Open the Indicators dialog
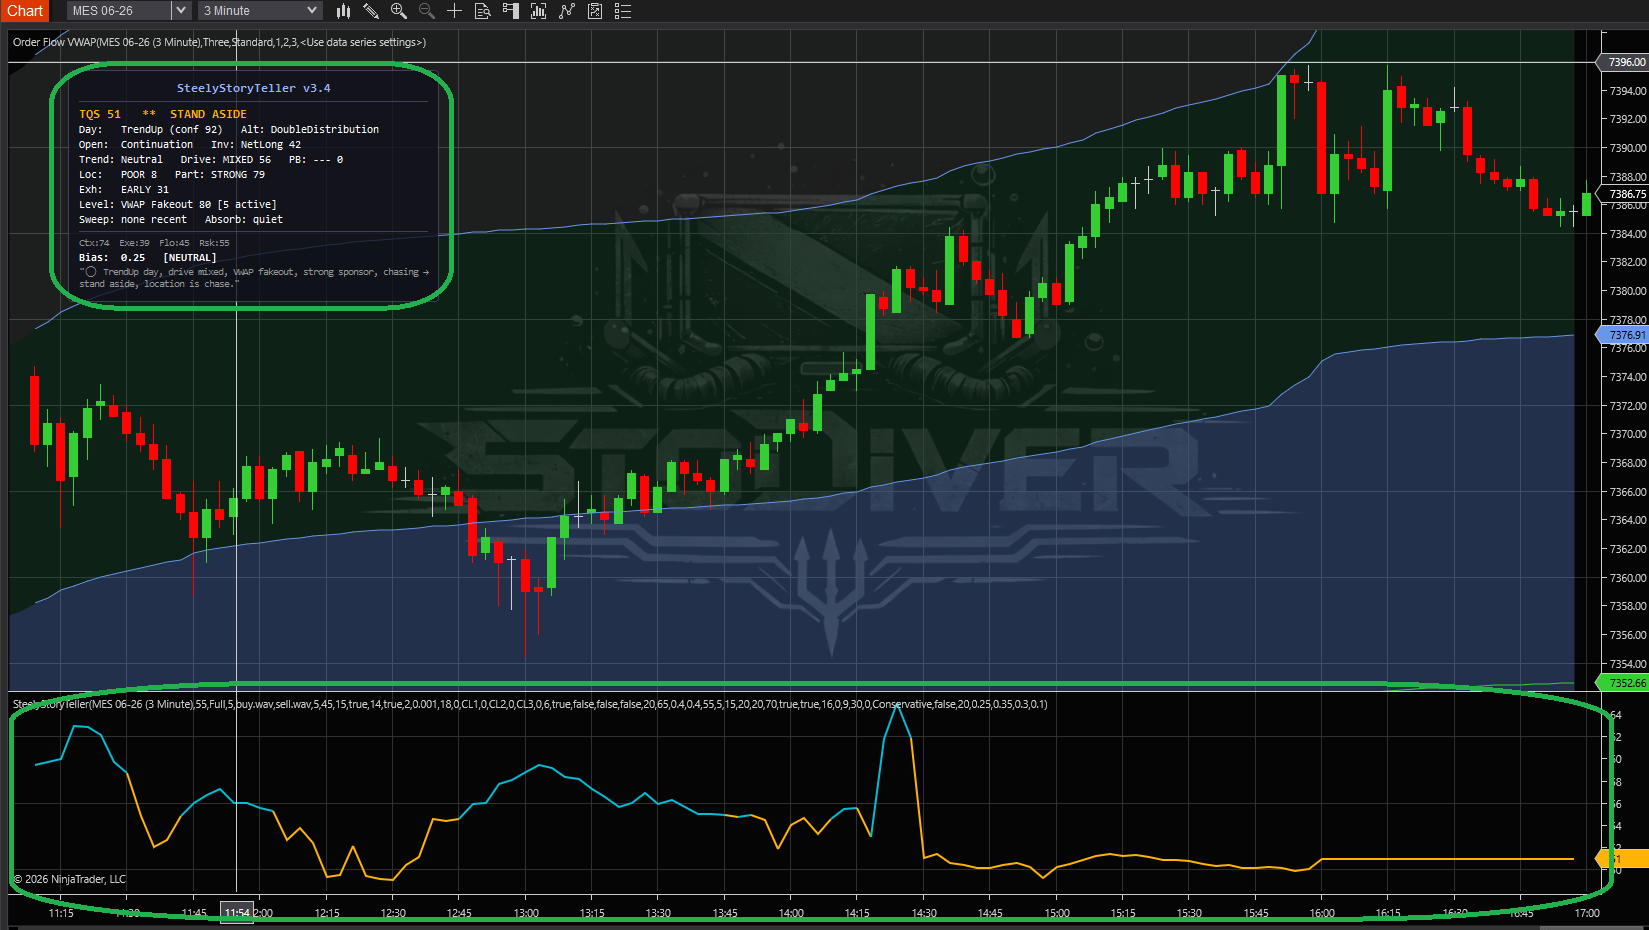The image size is (1649, 930). [x=567, y=11]
